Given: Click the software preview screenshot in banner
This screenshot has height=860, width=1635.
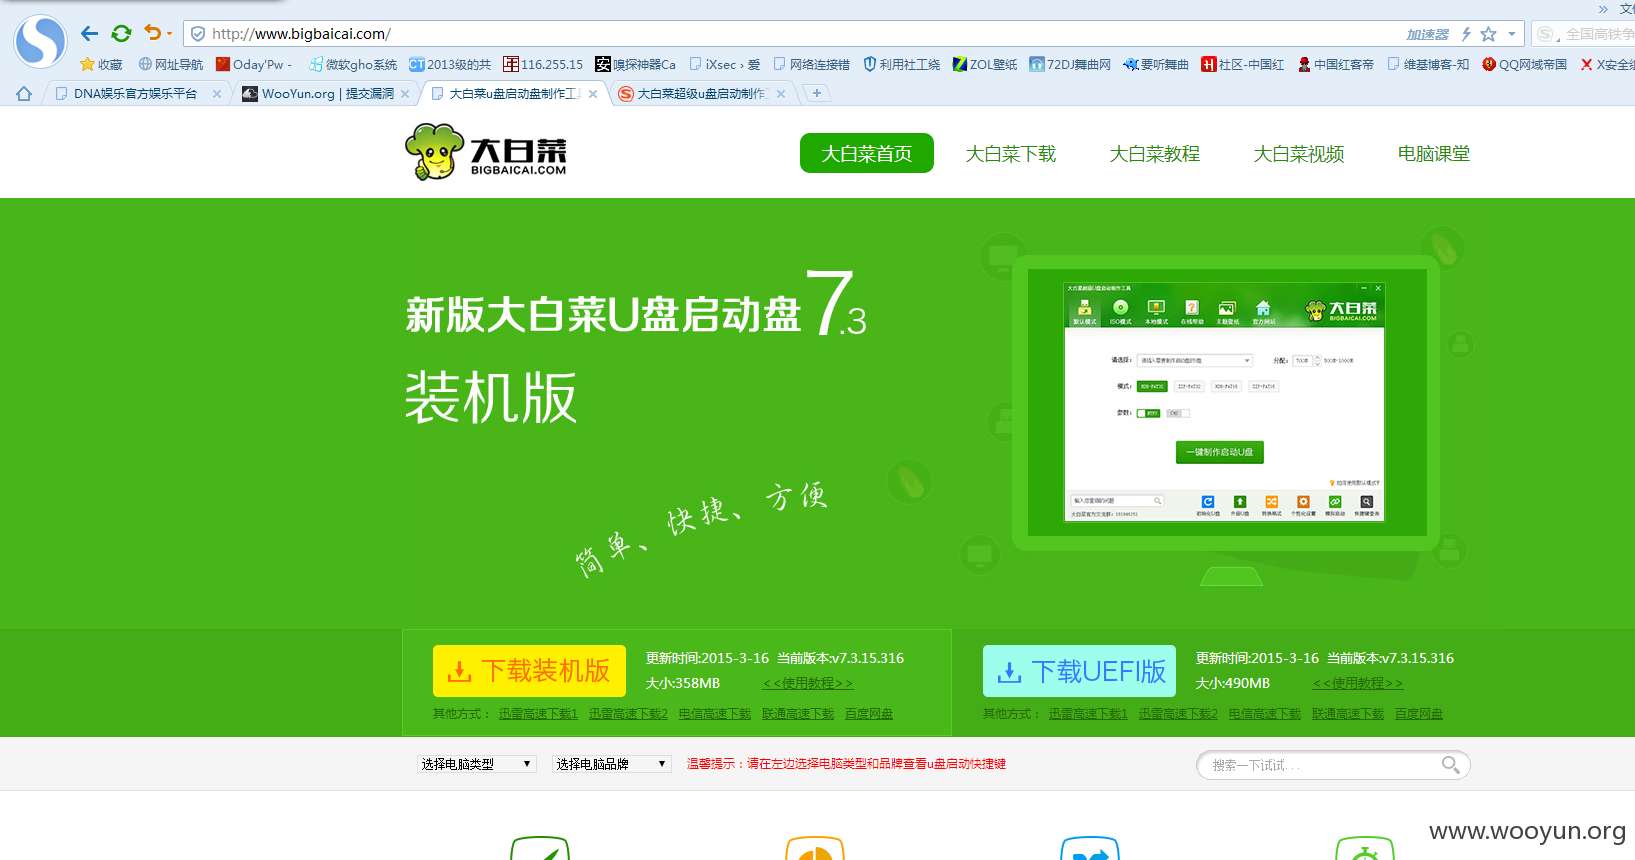Looking at the screenshot, I should pos(1225,402).
